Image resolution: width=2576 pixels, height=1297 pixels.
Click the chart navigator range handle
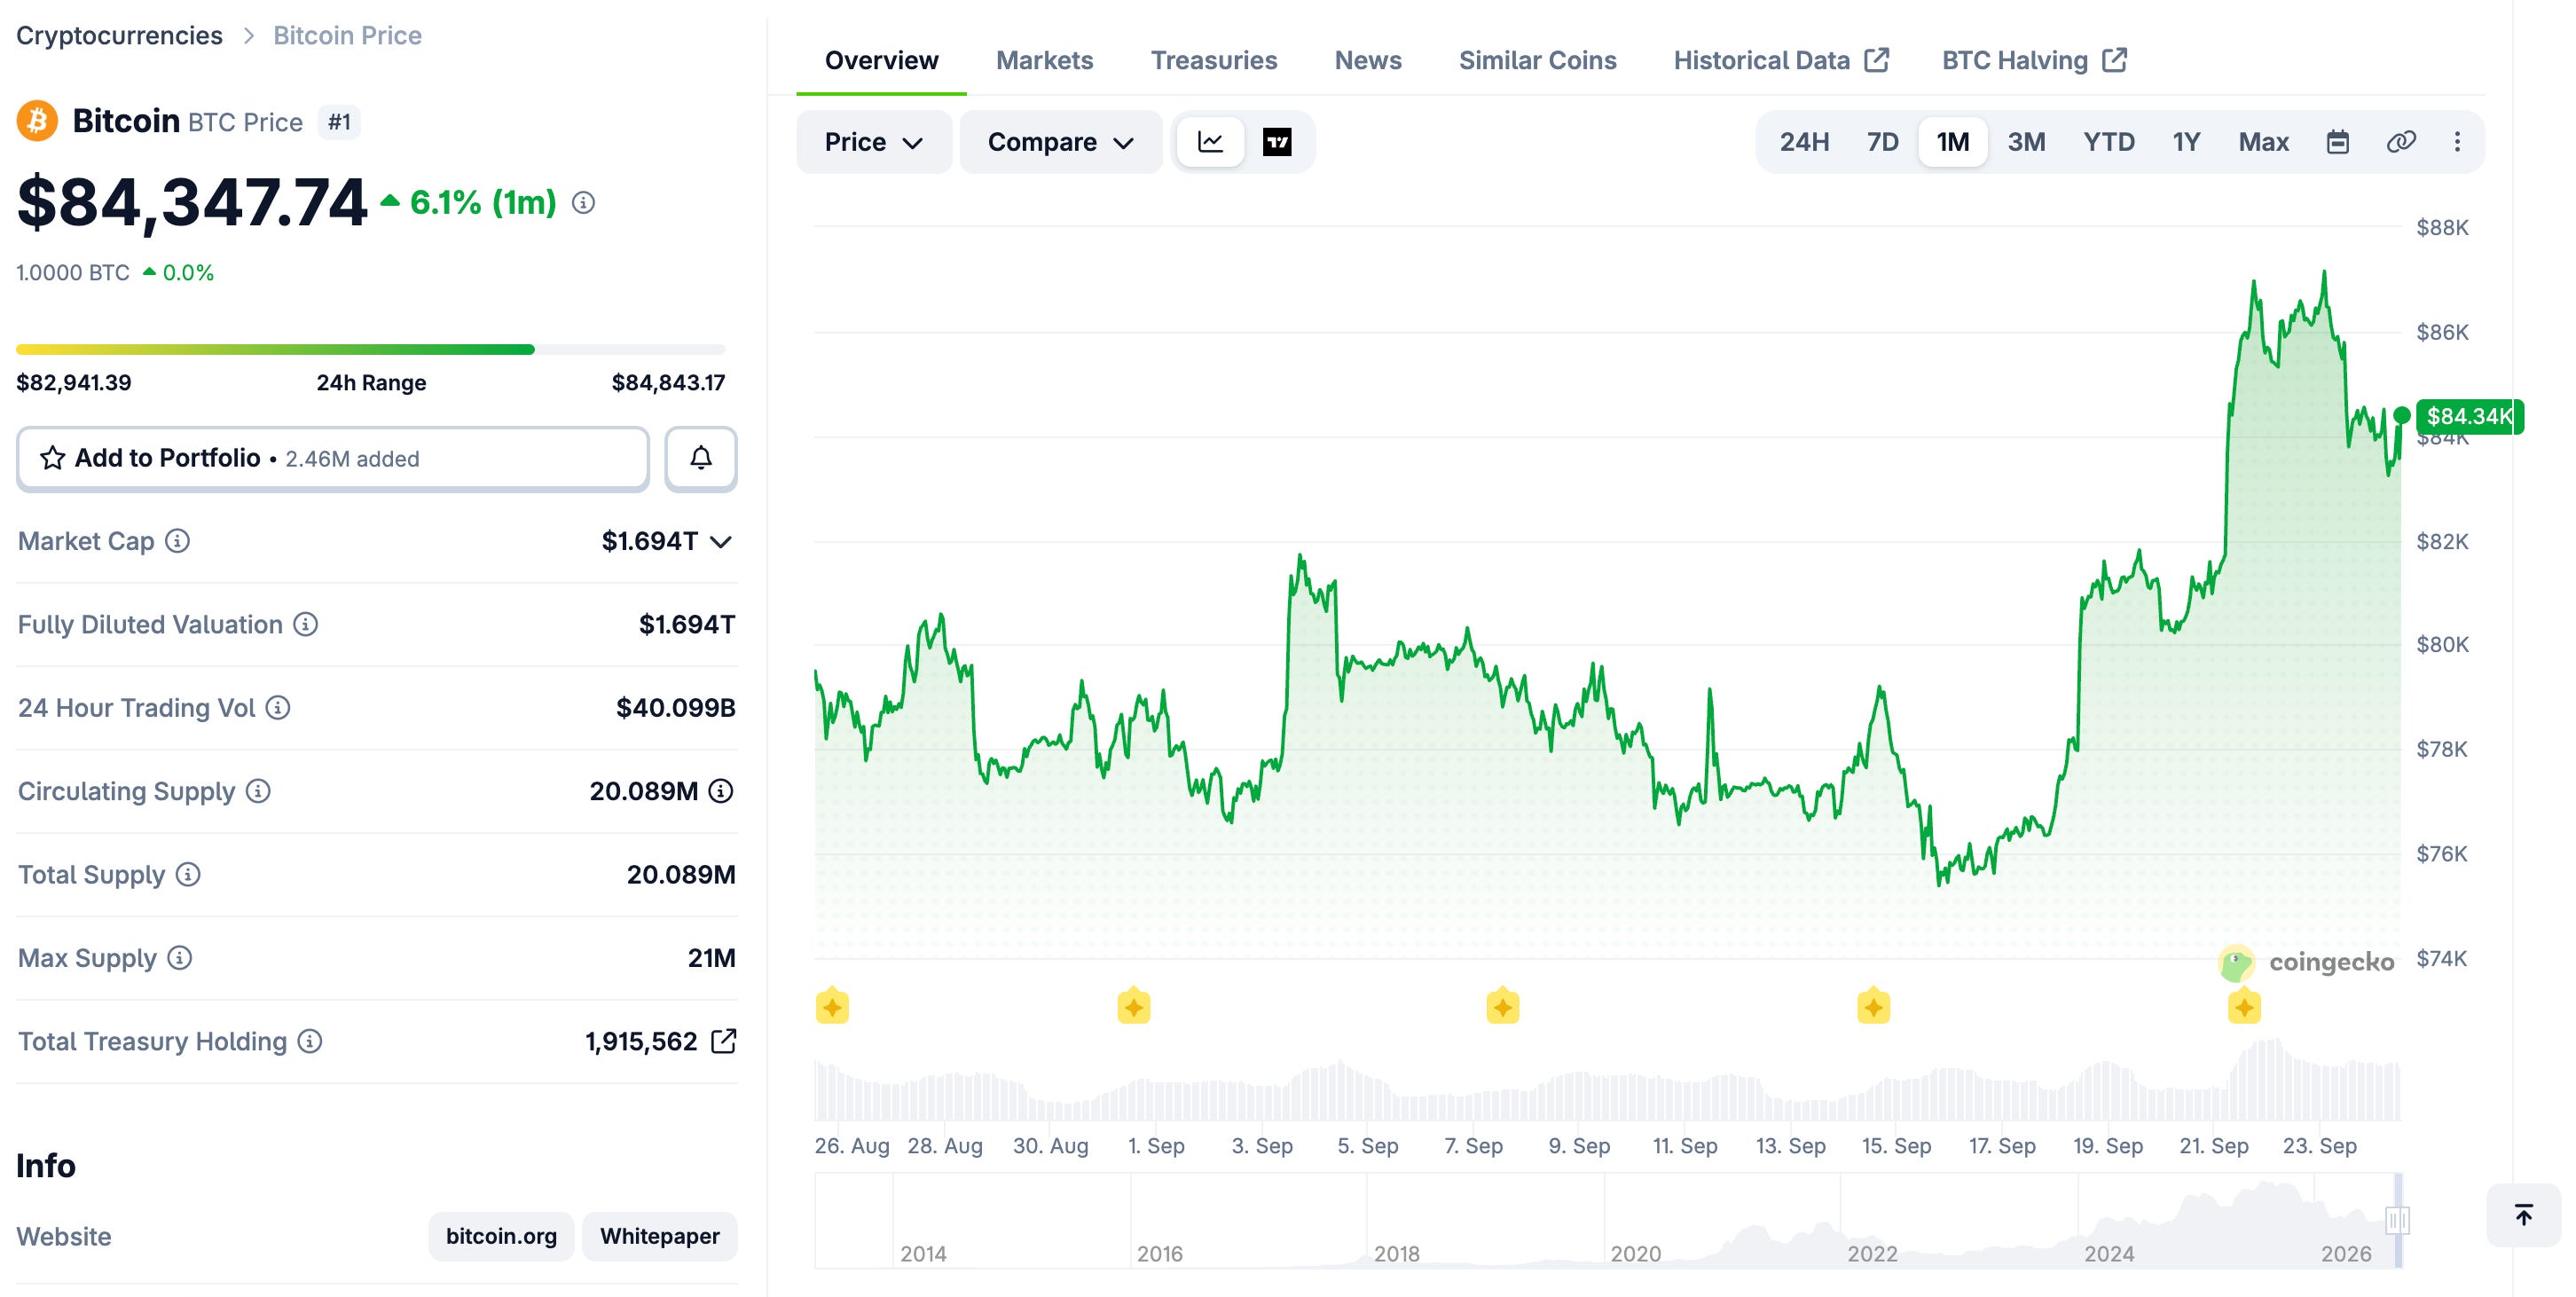click(2397, 1220)
